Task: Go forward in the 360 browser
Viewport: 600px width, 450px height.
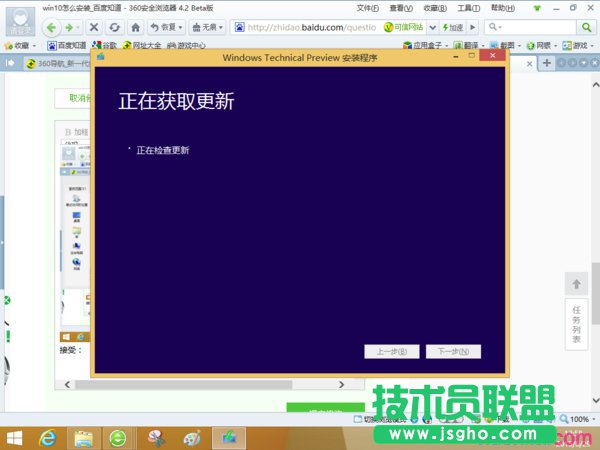Action: coord(70,28)
